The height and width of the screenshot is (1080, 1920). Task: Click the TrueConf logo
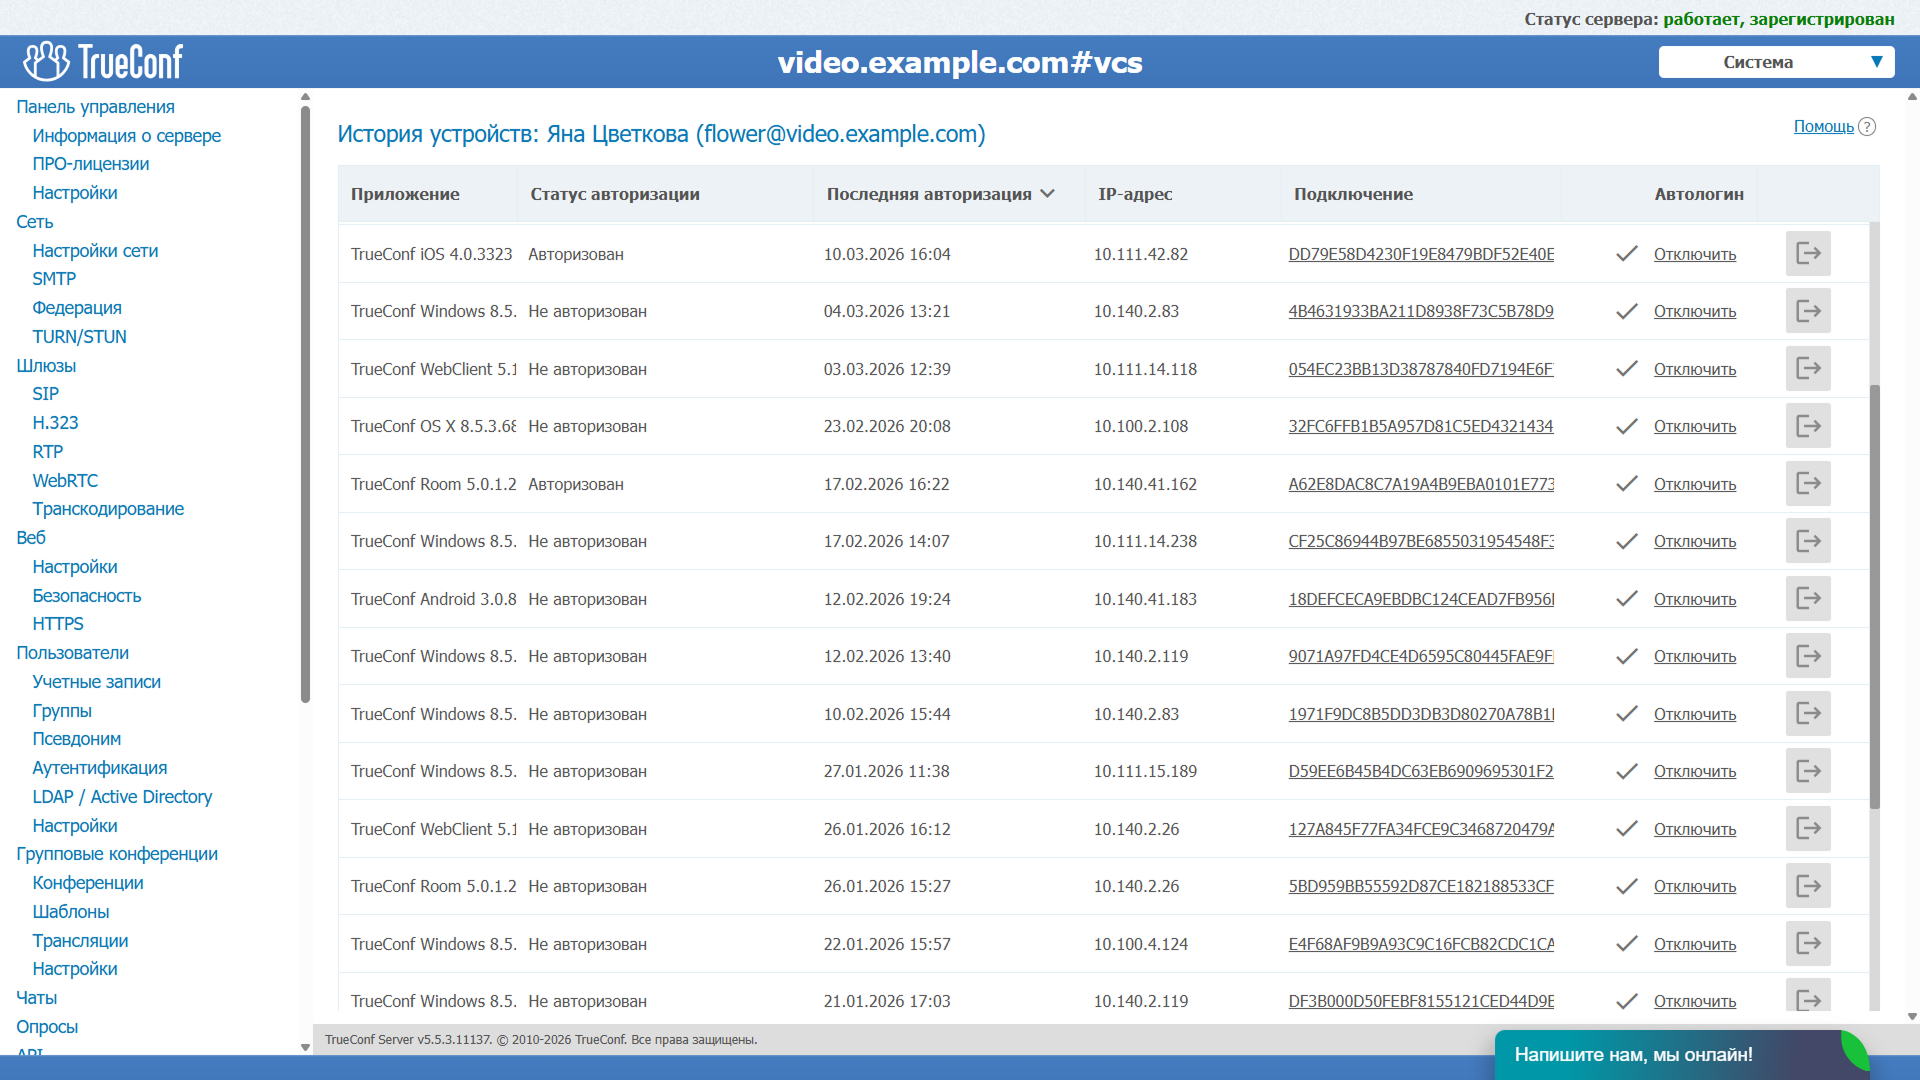click(x=103, y=62)
